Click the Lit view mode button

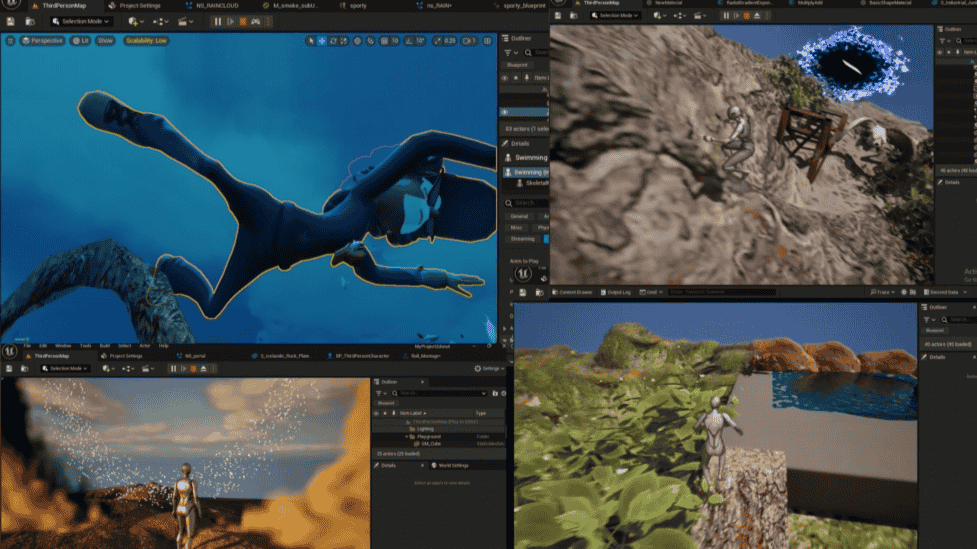(80, 41)
